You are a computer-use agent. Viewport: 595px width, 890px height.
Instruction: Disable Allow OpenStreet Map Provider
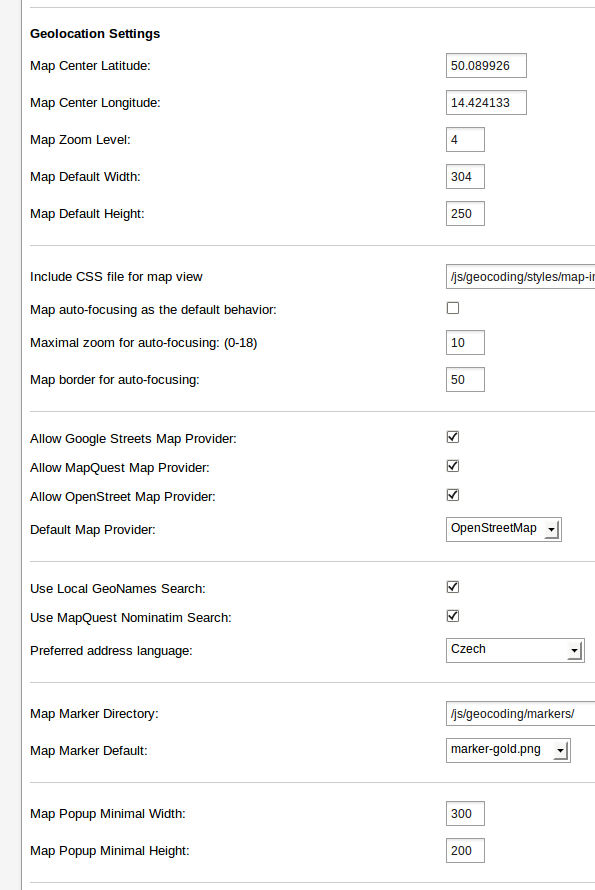click(x=452, y=495)
